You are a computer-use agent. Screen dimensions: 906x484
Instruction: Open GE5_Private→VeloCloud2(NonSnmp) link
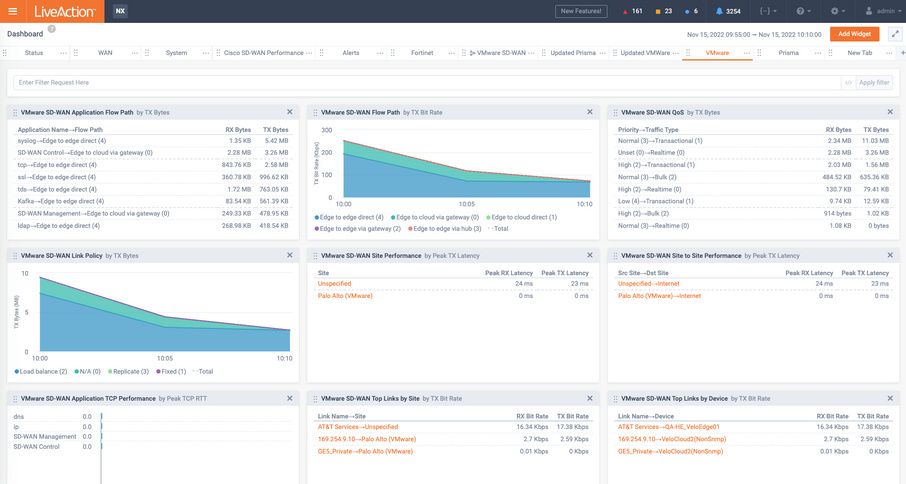point(670,451)
